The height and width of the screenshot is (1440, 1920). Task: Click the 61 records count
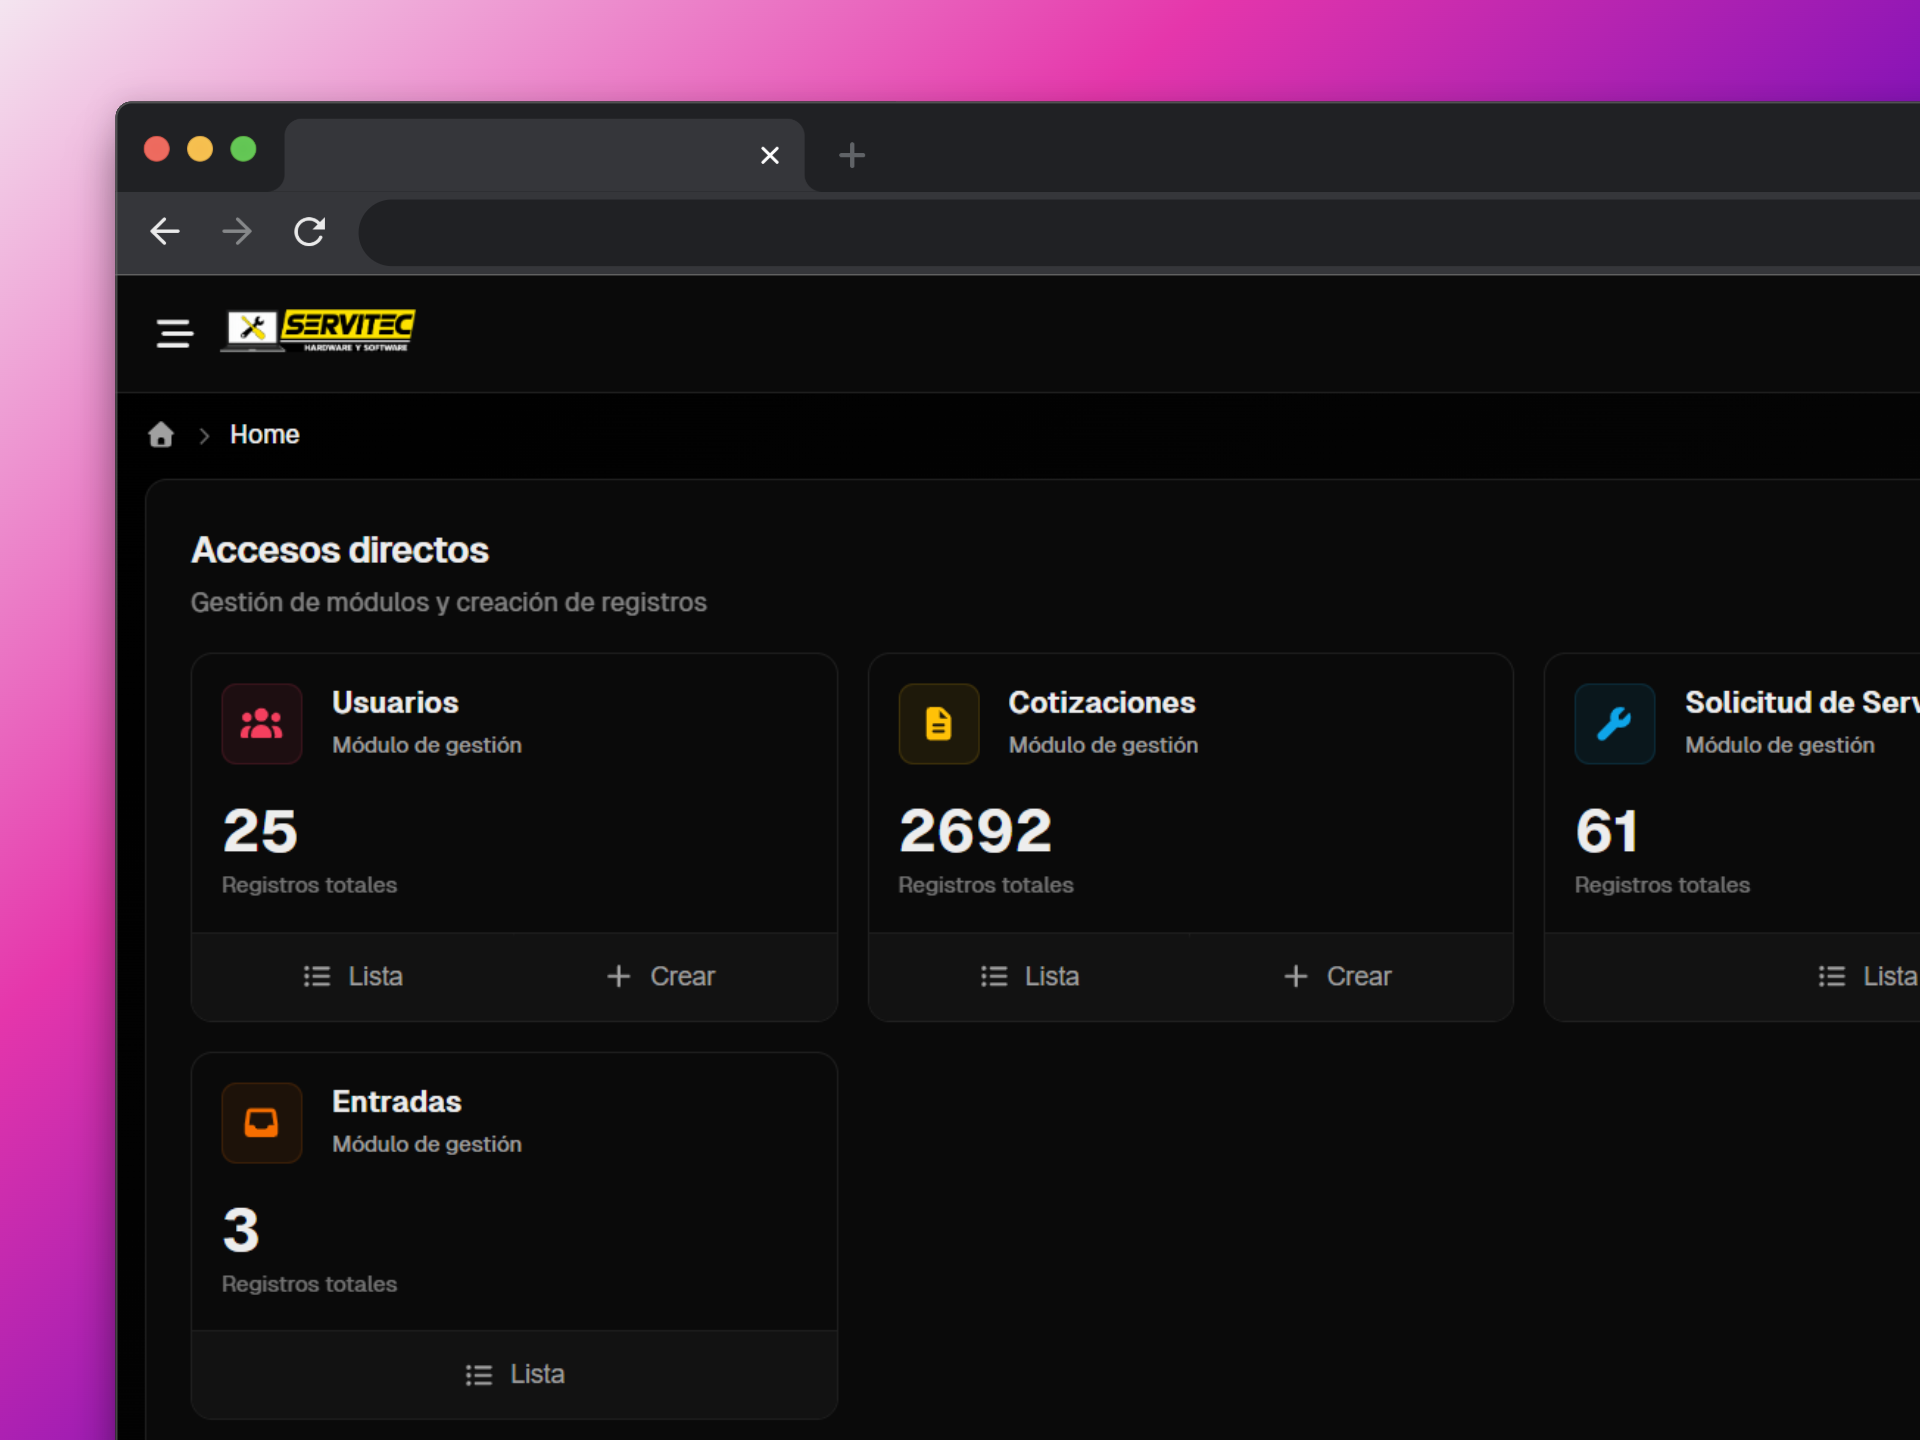click(1607, 831)
